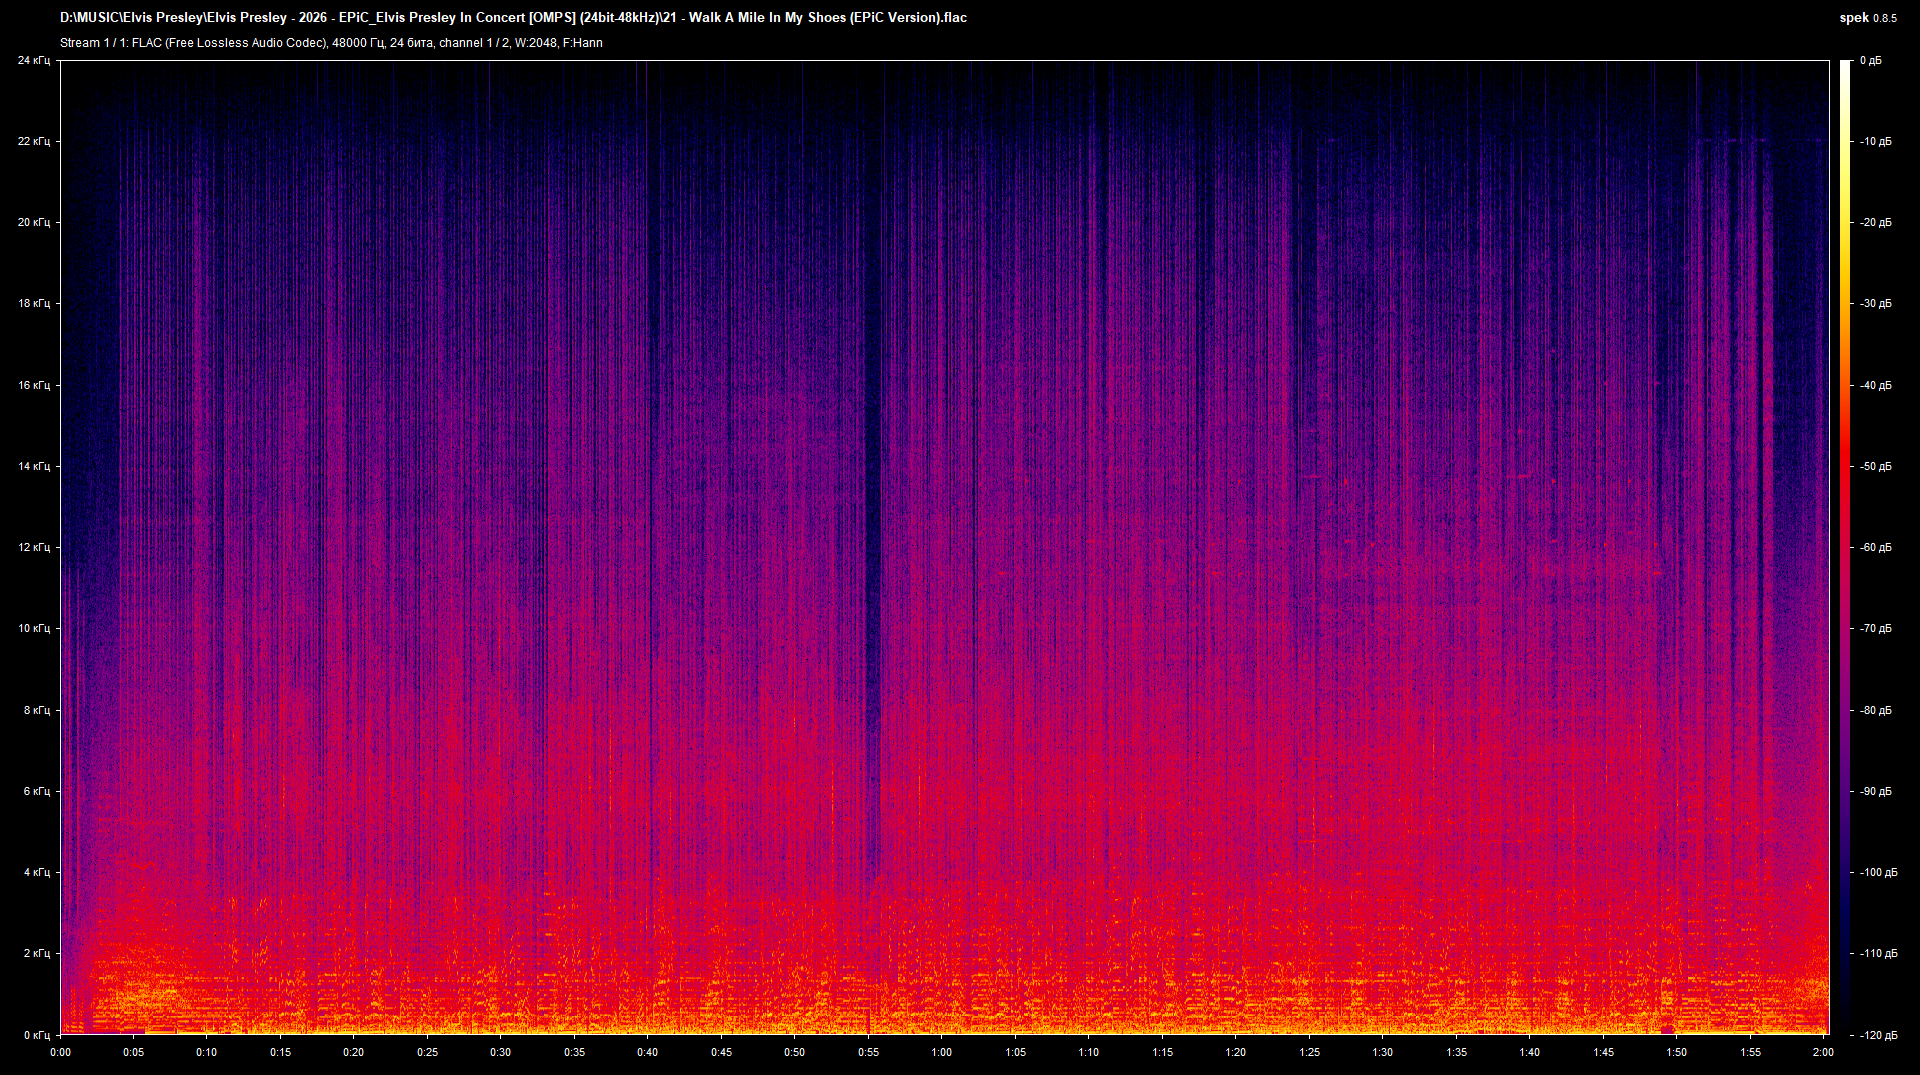Click the -100 дБ level label
Image resolution: width=1920 pixels, height=1075 pixels.
(1879, 872)
